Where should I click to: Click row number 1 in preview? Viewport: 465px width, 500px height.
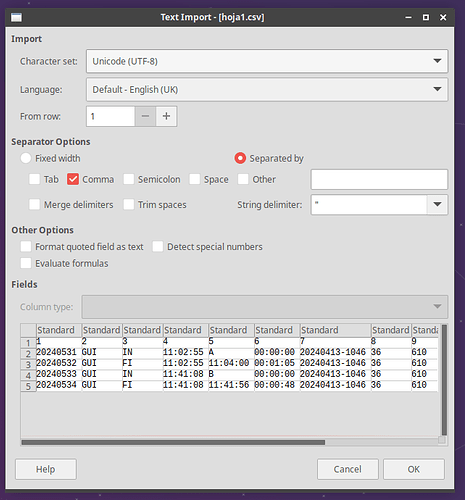pyautogui.click(x=28, y=342)
